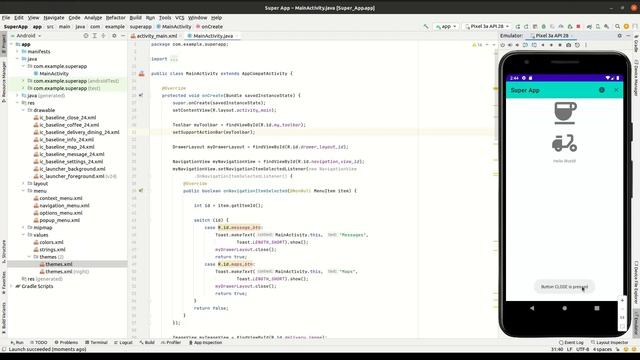The image size is (640, 360).
Task: Open the TODO tool window
Action: (39, 342)
